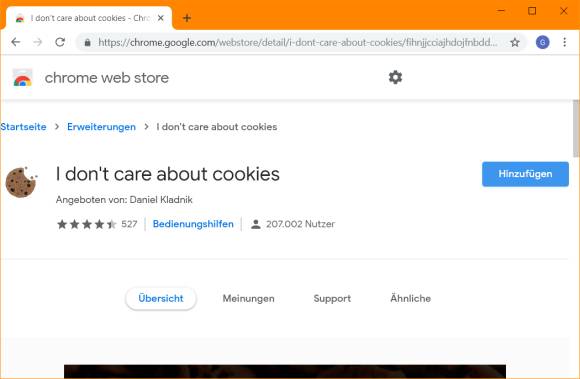Click the star rating with 527 reviews

97,224
